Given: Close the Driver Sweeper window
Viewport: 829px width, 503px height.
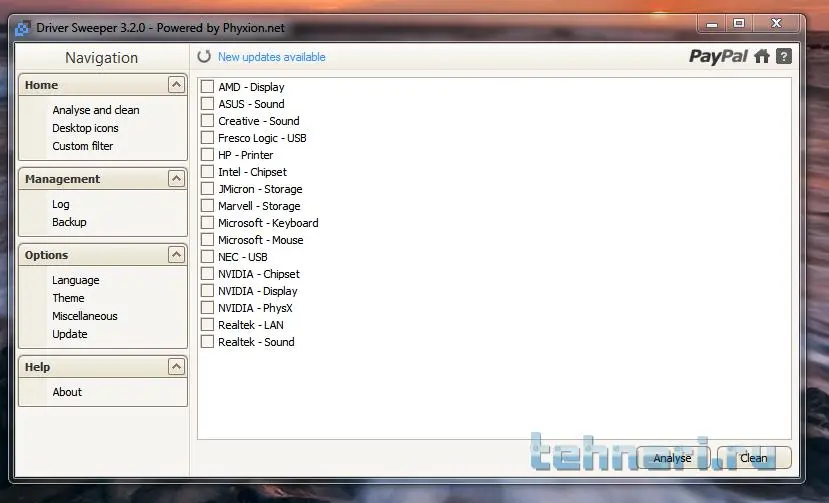Looking at the screenshot, I should tap(776, 23).
